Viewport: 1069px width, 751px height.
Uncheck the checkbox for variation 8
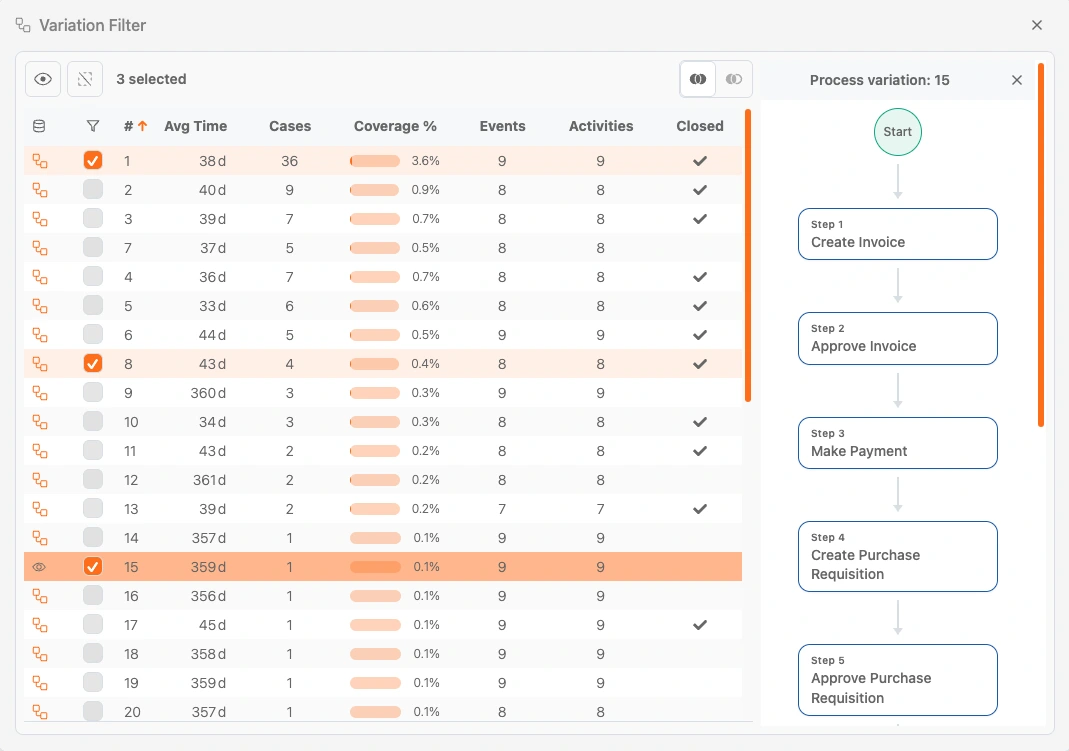pos(93,364)
